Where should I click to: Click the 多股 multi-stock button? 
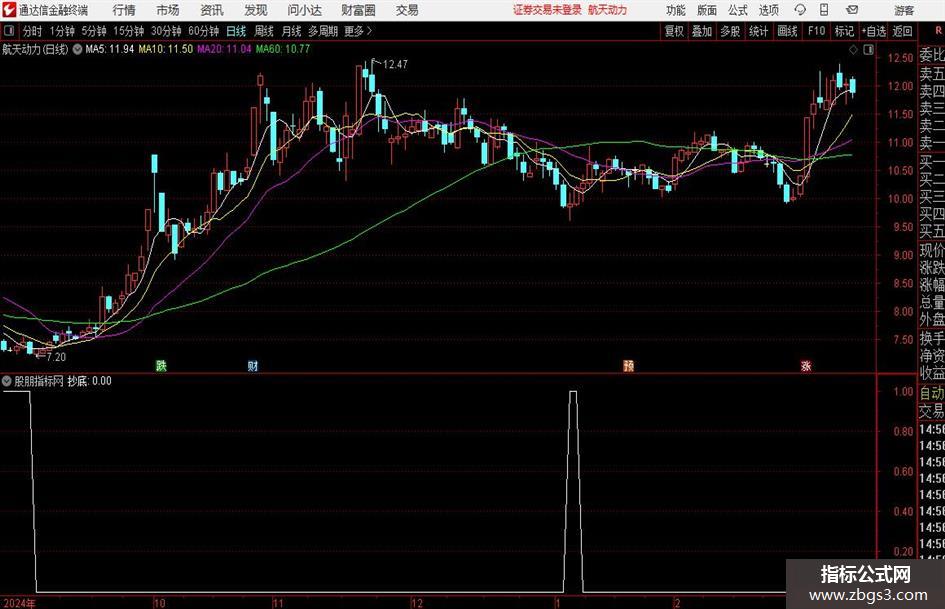pos(730,31)
